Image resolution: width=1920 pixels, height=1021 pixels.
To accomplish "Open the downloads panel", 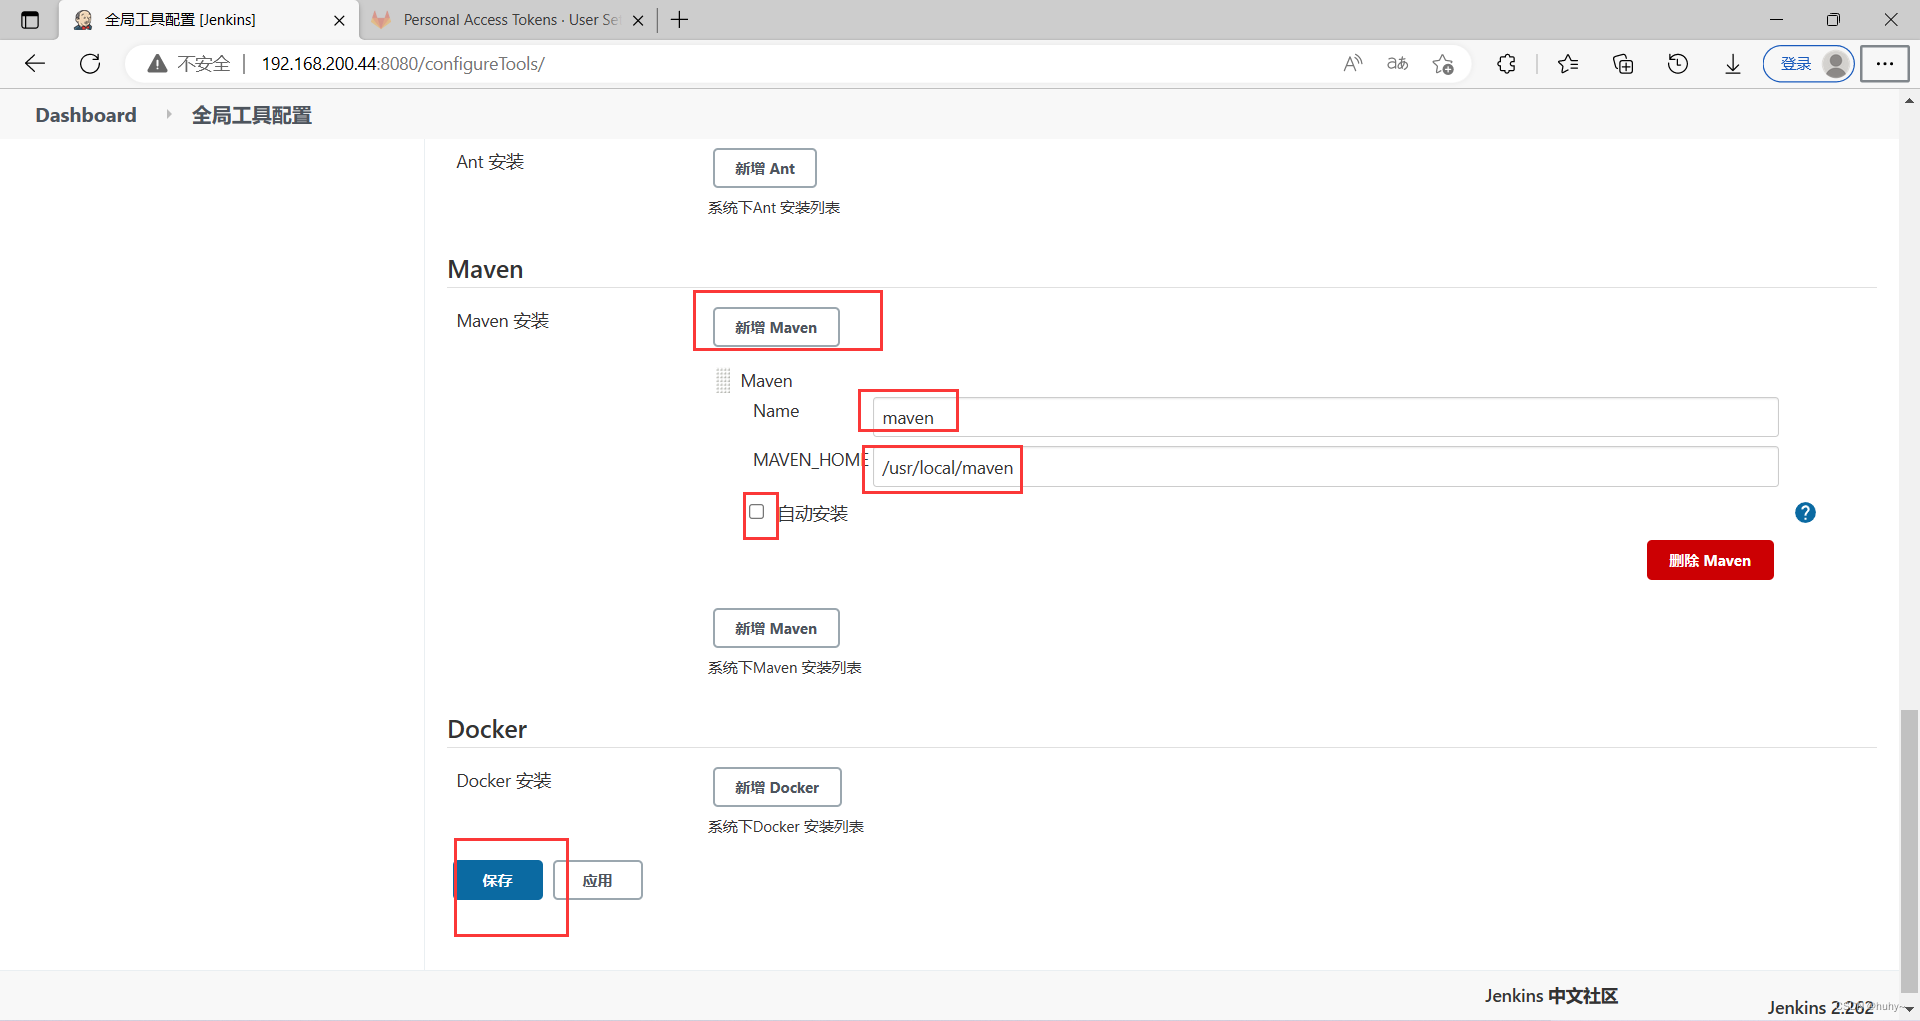I will click(1733, 64).
